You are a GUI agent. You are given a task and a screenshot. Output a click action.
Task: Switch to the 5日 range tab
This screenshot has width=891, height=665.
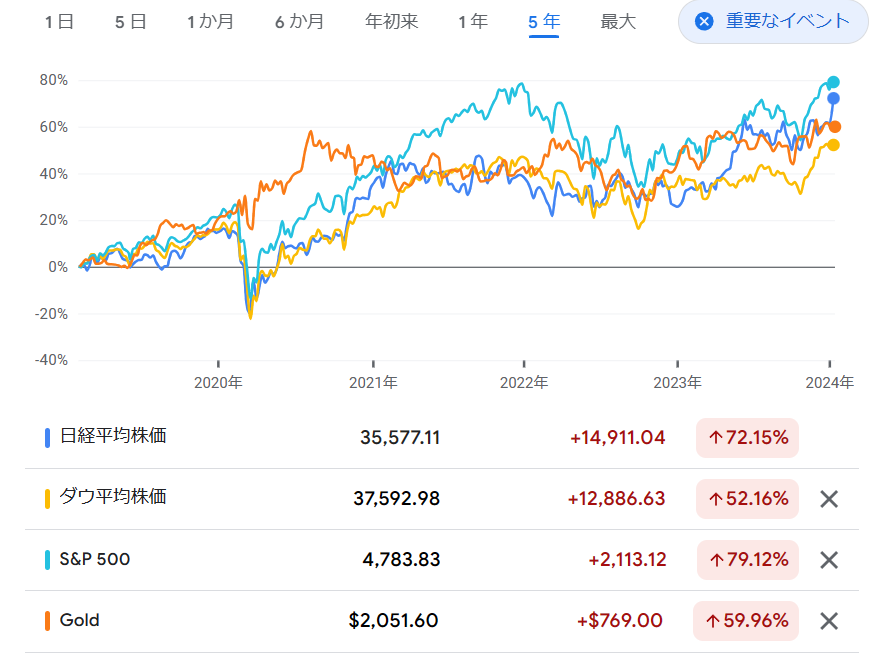tap(130, 22)
